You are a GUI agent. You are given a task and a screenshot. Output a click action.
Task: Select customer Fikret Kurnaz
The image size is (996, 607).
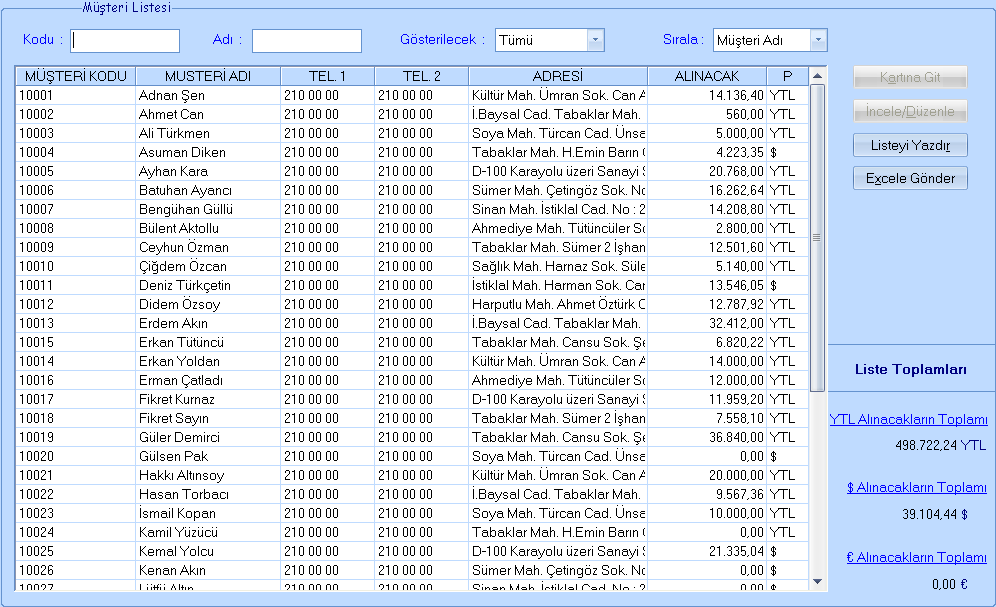[x=177, y=399]
